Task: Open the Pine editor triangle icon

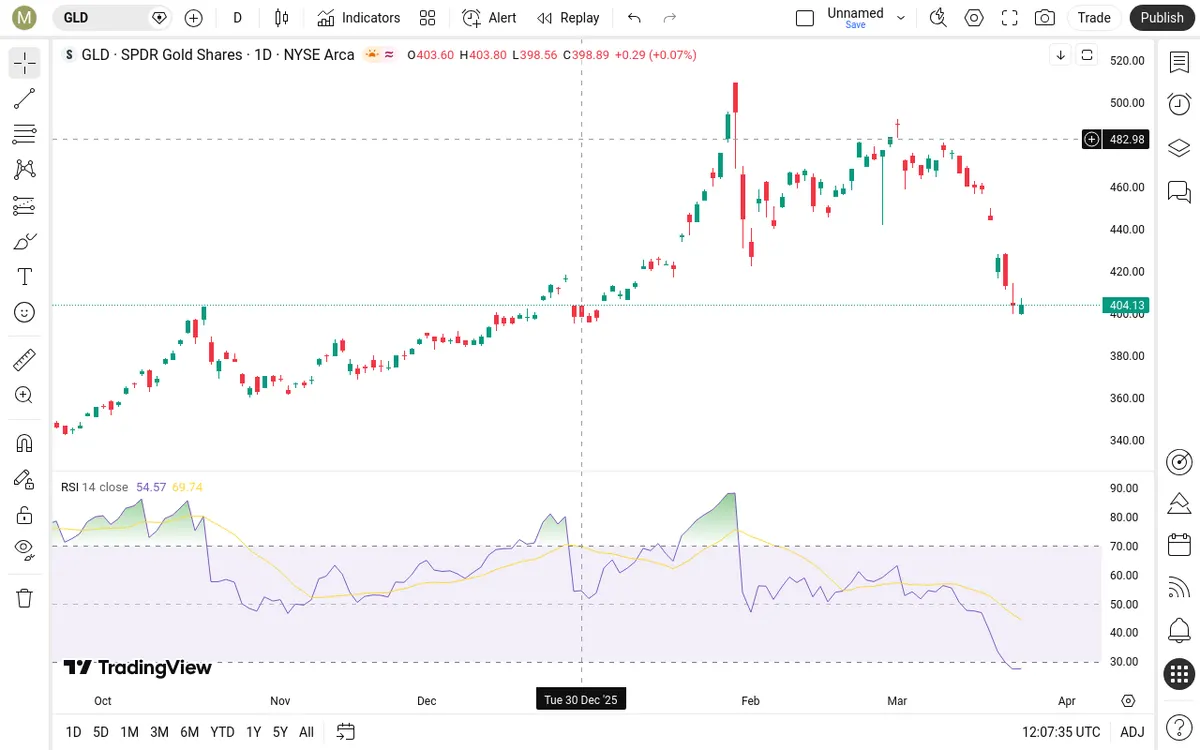Action: pyautogui.click(x=1179, y=502)
